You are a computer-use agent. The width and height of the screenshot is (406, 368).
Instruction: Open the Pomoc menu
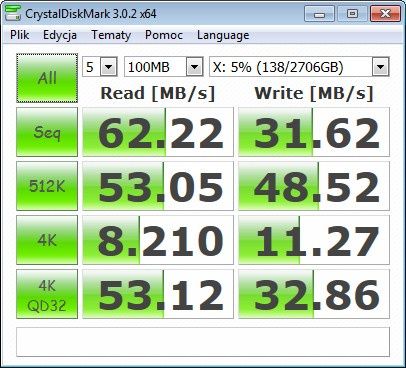(164, 35)
